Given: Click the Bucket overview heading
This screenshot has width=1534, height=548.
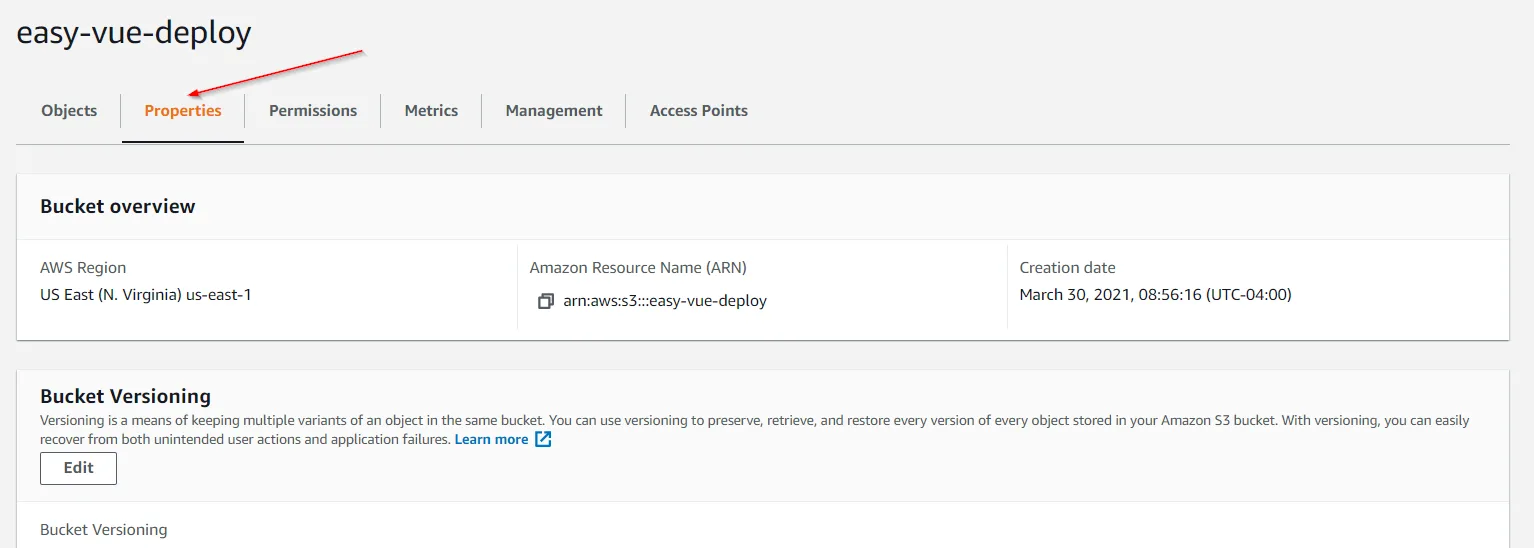Looking at the screenshot, I should click(x=118, y=207).
